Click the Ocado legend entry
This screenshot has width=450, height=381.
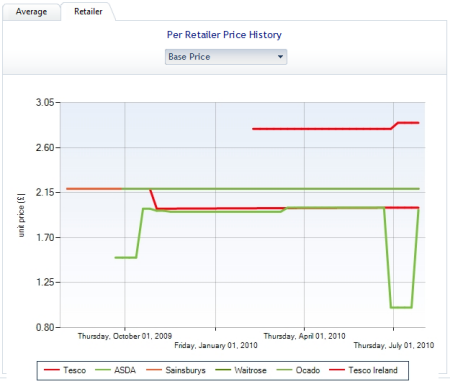298,370
